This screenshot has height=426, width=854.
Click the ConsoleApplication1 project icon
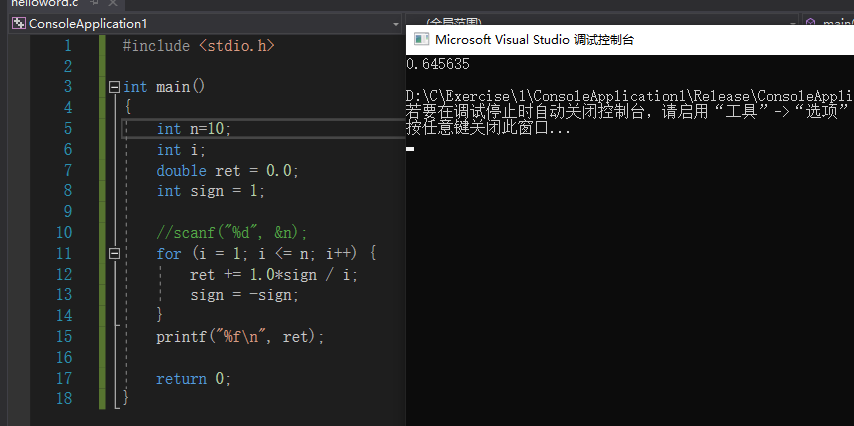pyautogui.click(x=19, y=23)
